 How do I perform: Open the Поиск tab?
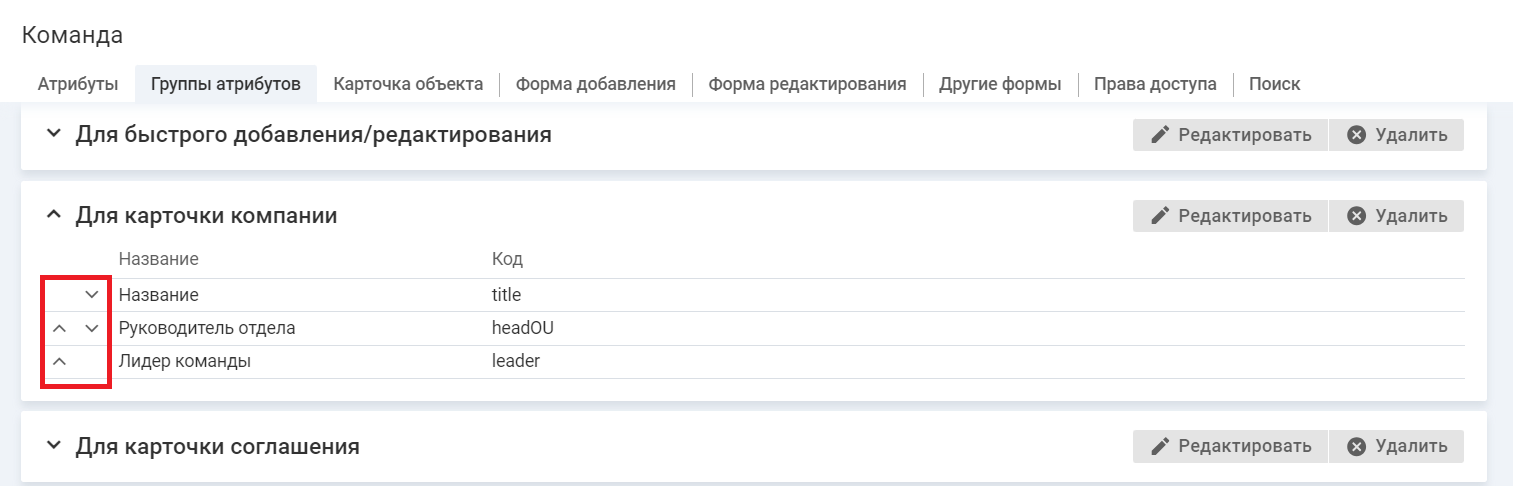pos(1274,84)
